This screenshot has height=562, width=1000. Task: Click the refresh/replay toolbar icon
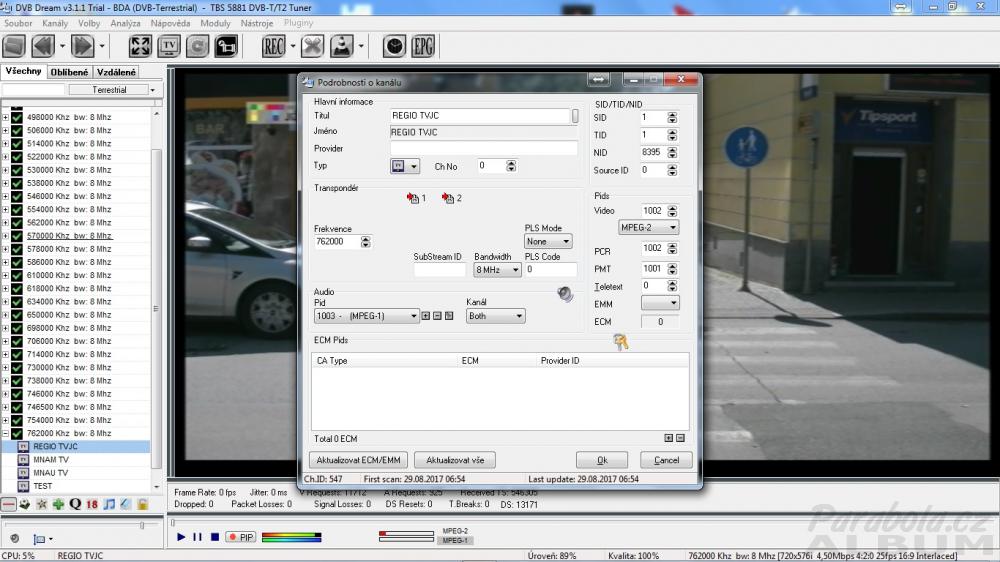tap(198, 47)
